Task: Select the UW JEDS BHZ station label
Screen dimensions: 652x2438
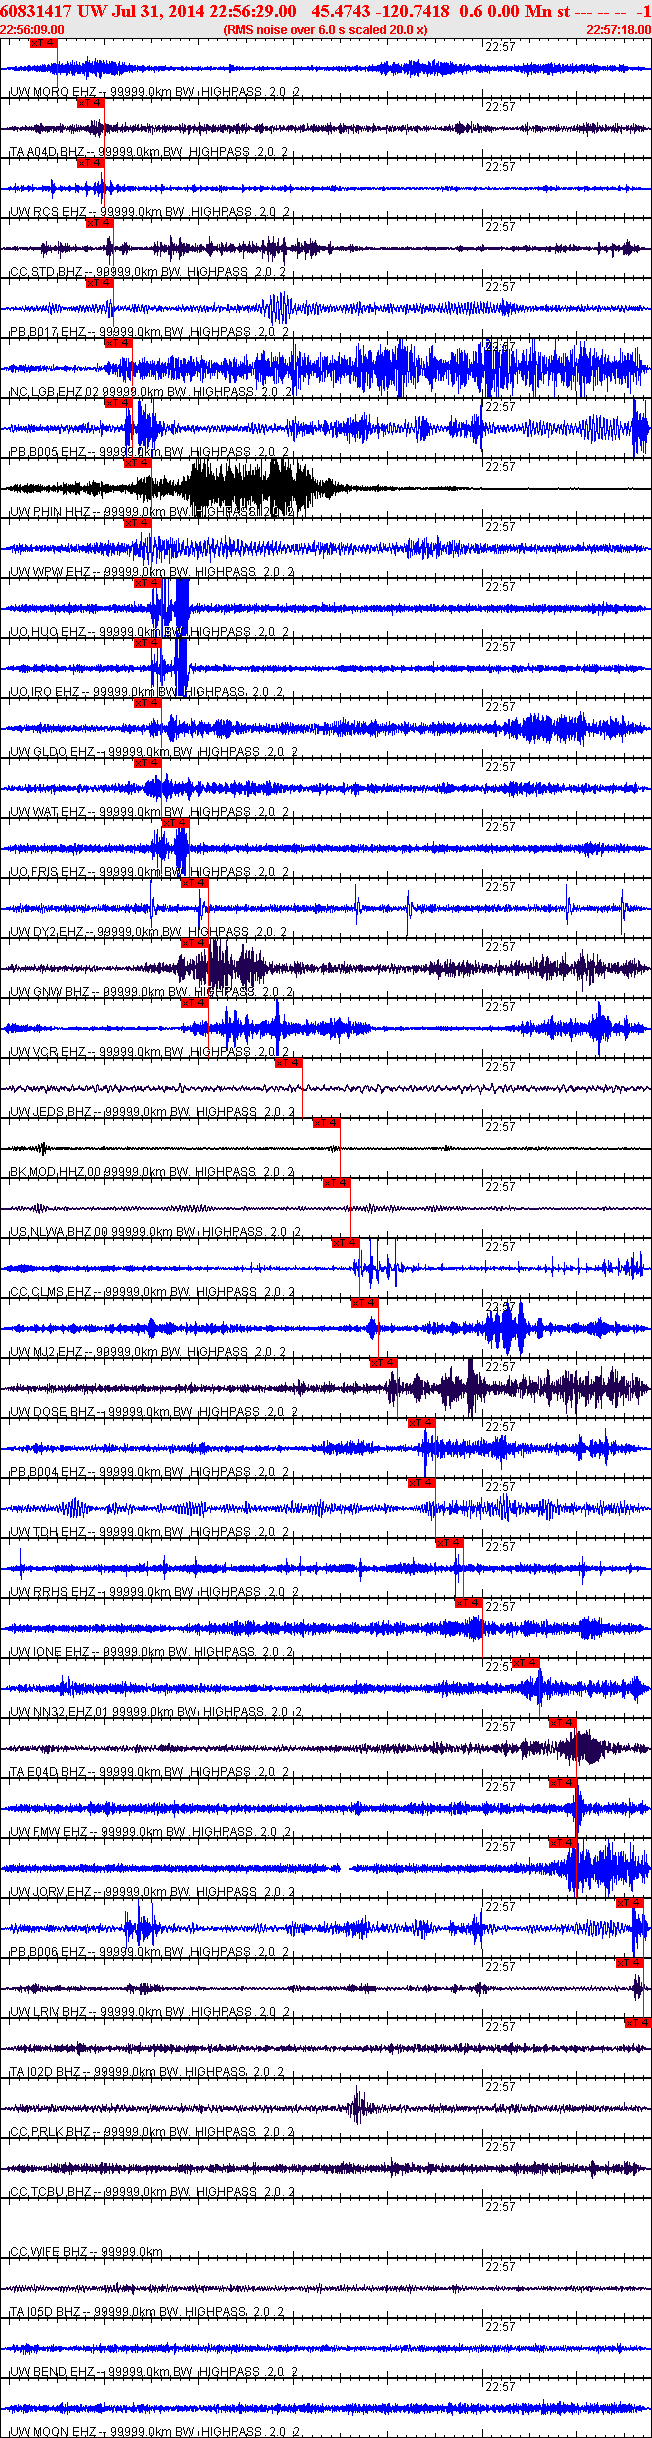Action: click(x=51, y=1112)
